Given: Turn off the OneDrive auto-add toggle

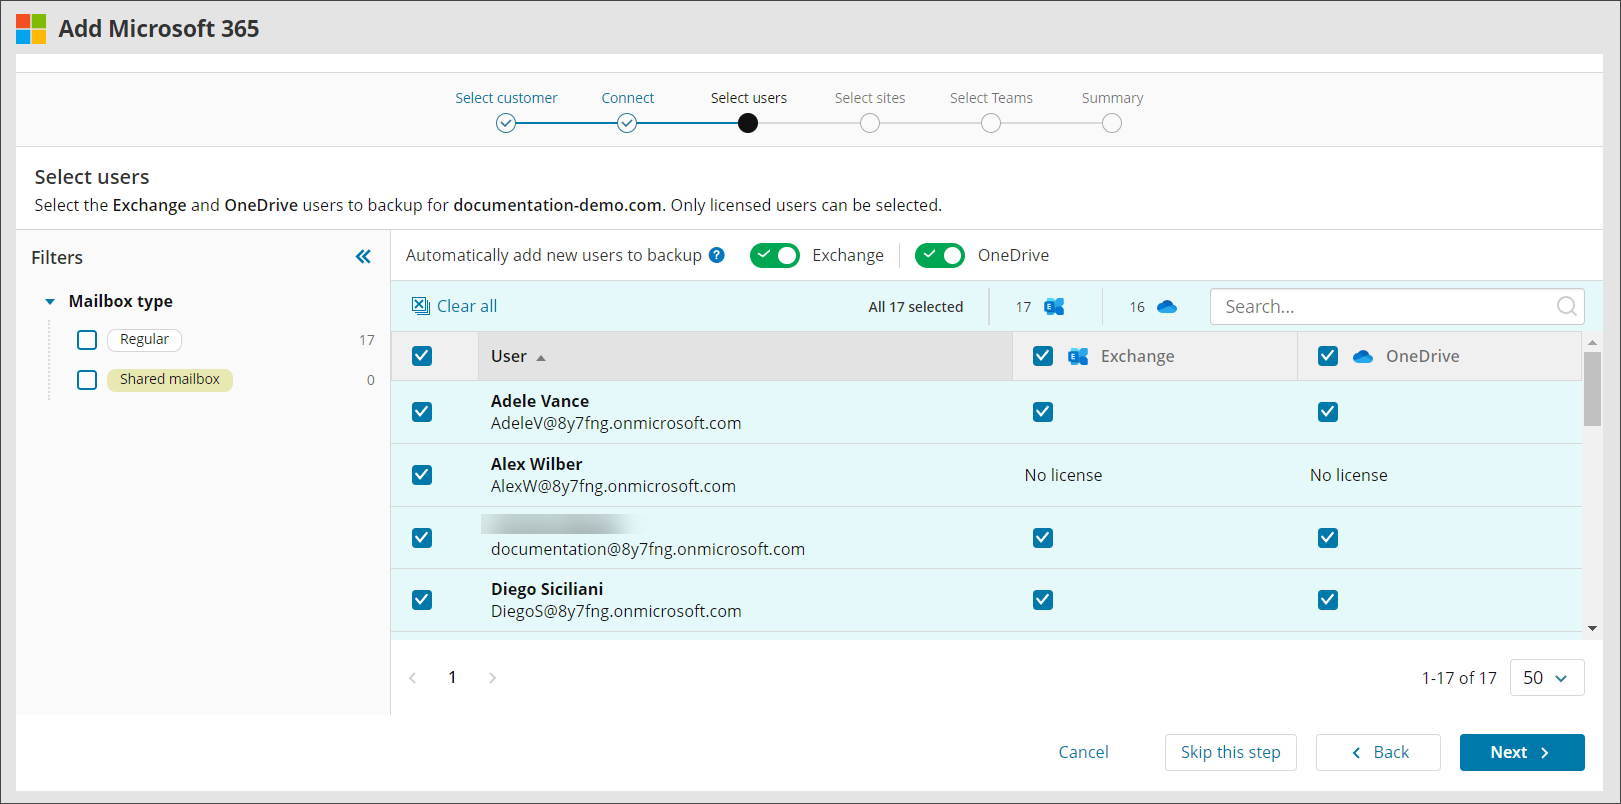Looking at the screenshot, I should [940, 255].
